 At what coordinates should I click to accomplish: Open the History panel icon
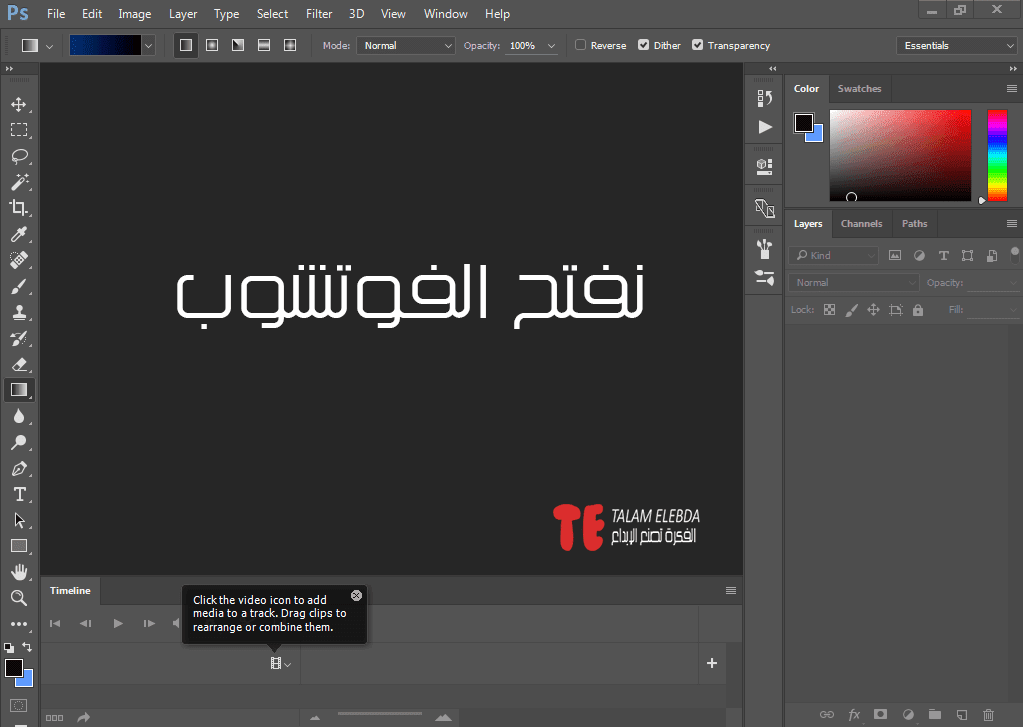point(765,99)
